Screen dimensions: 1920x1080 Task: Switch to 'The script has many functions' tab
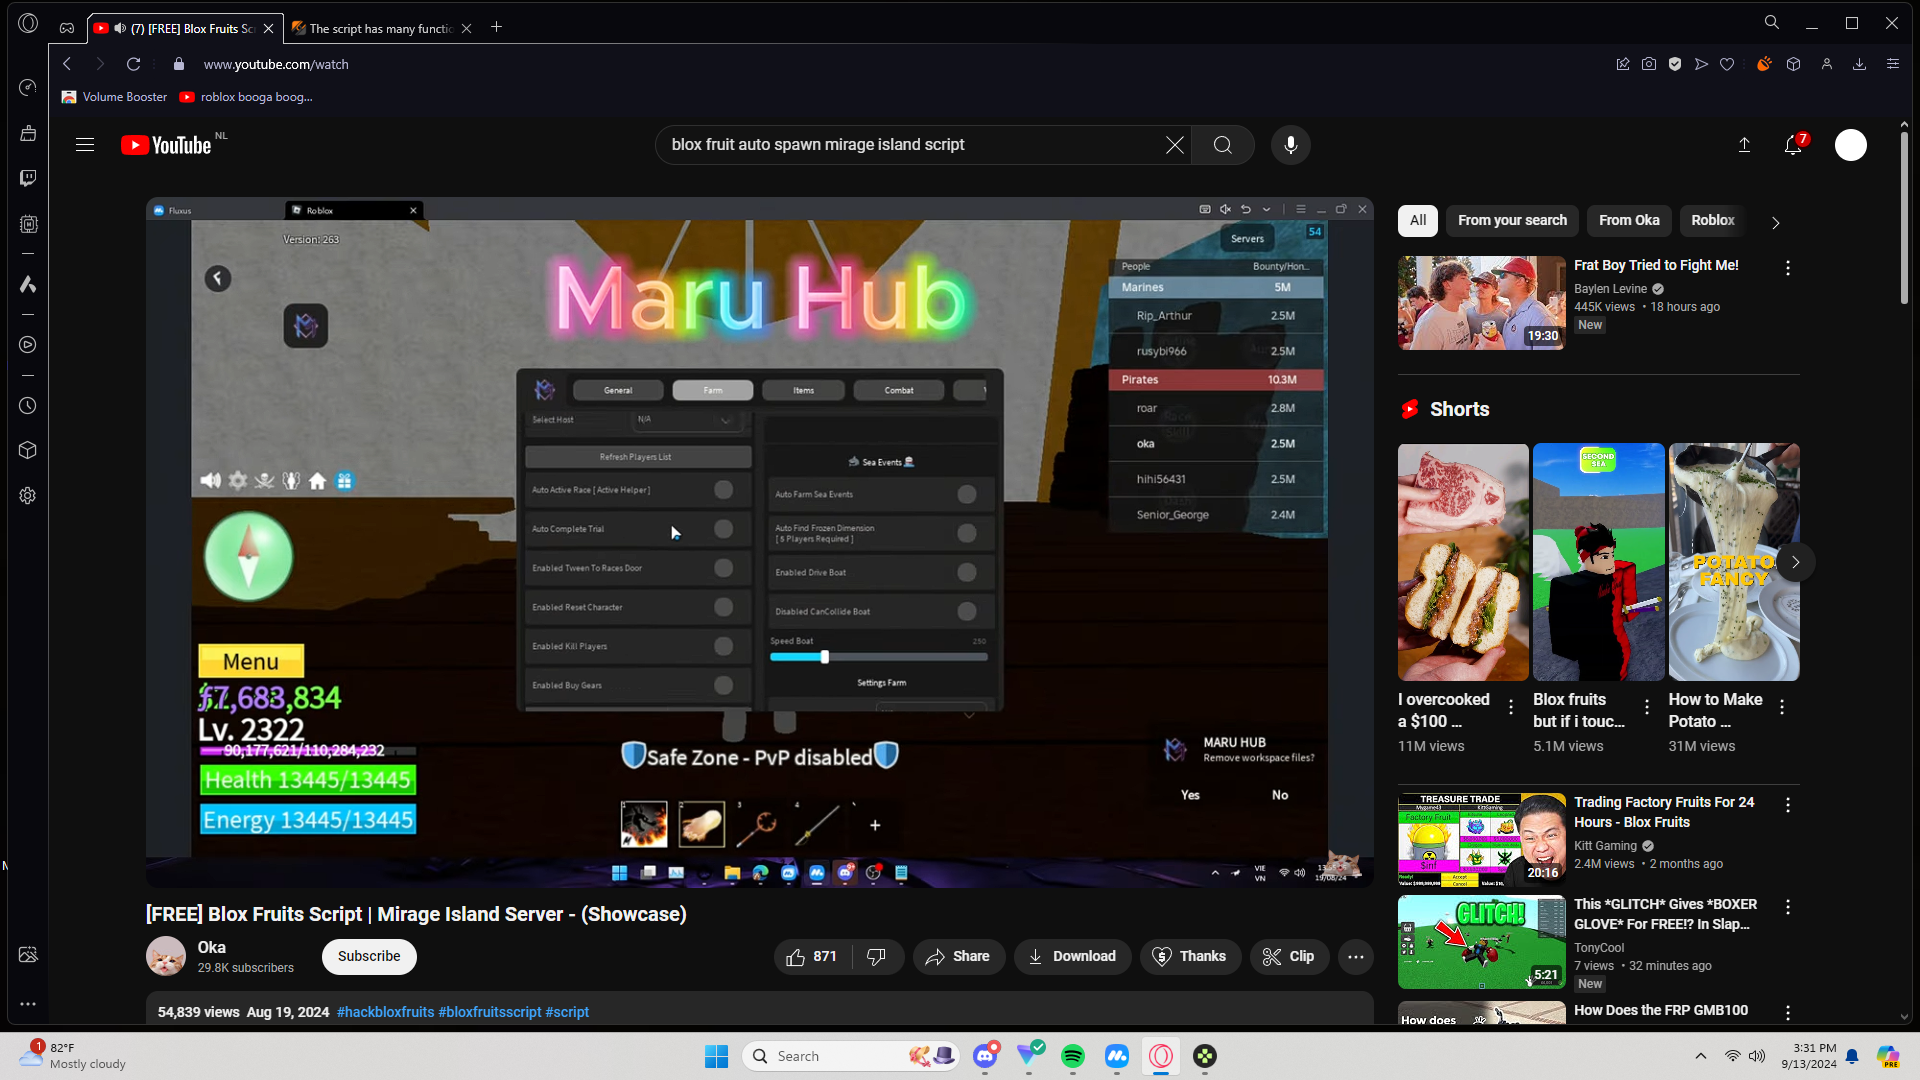point(381,28)
